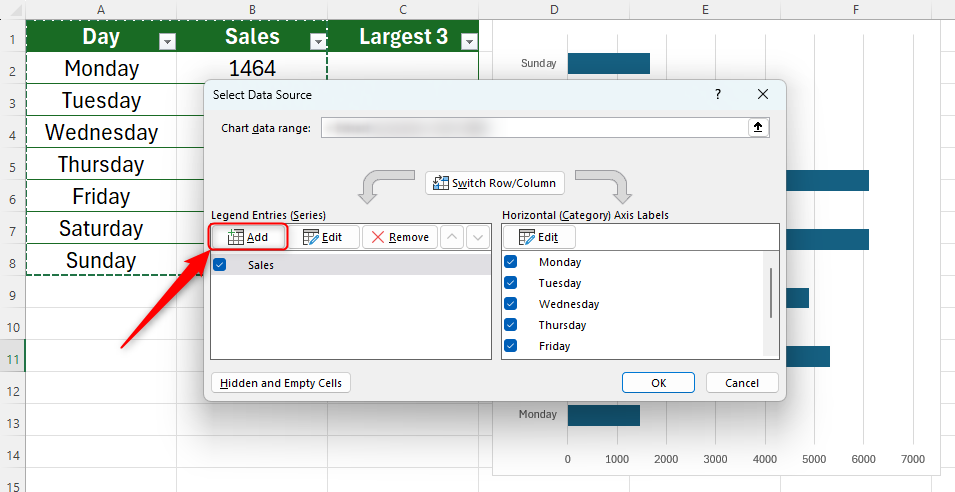Open Hidden and Empty Cells settings
This screenshot has height=492, width=955.
[281, 383]
